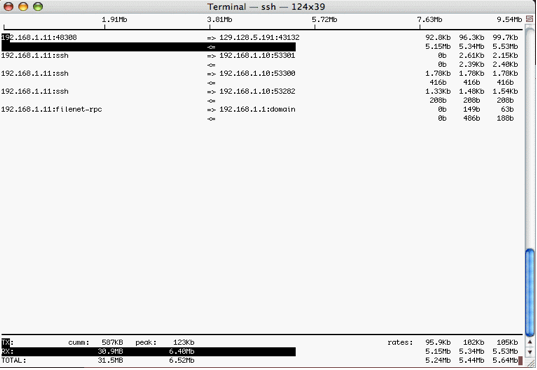
Task: Click the highlighted TX: label
Action: coord(8,342)
